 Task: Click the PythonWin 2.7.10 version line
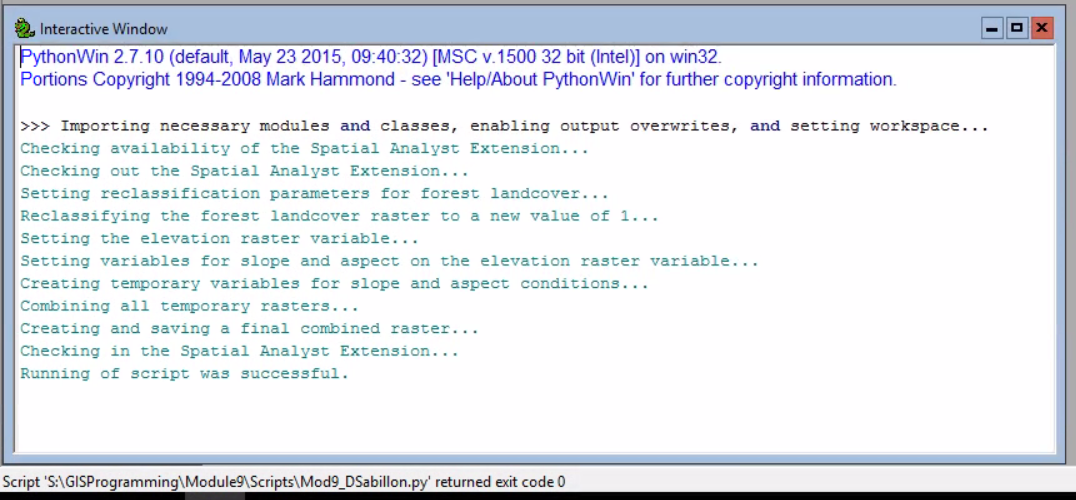[371, 56]
